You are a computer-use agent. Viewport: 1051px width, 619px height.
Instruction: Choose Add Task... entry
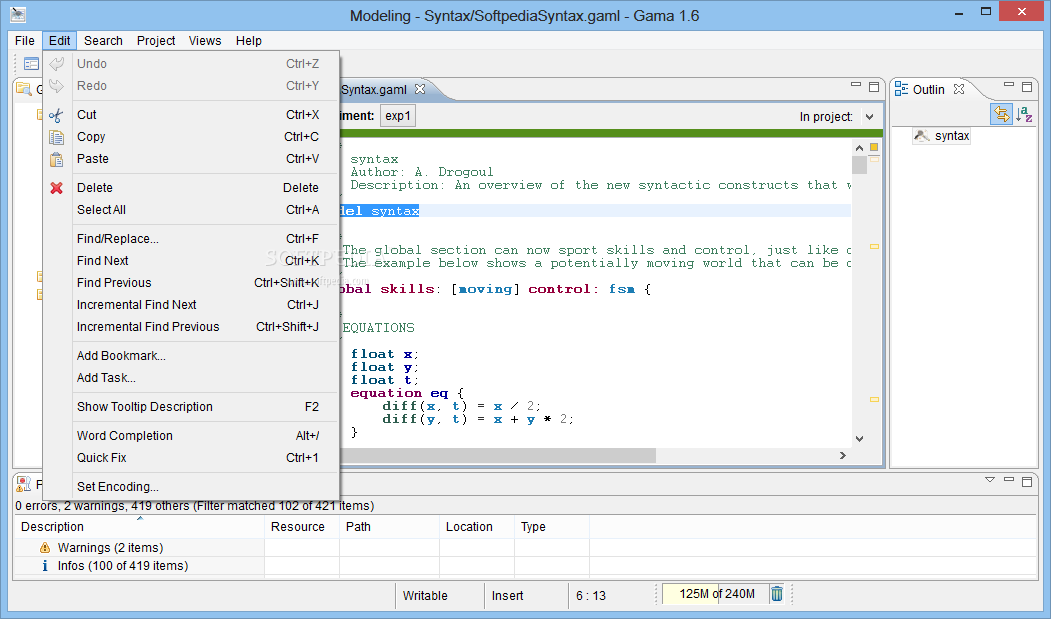(192, 378)
